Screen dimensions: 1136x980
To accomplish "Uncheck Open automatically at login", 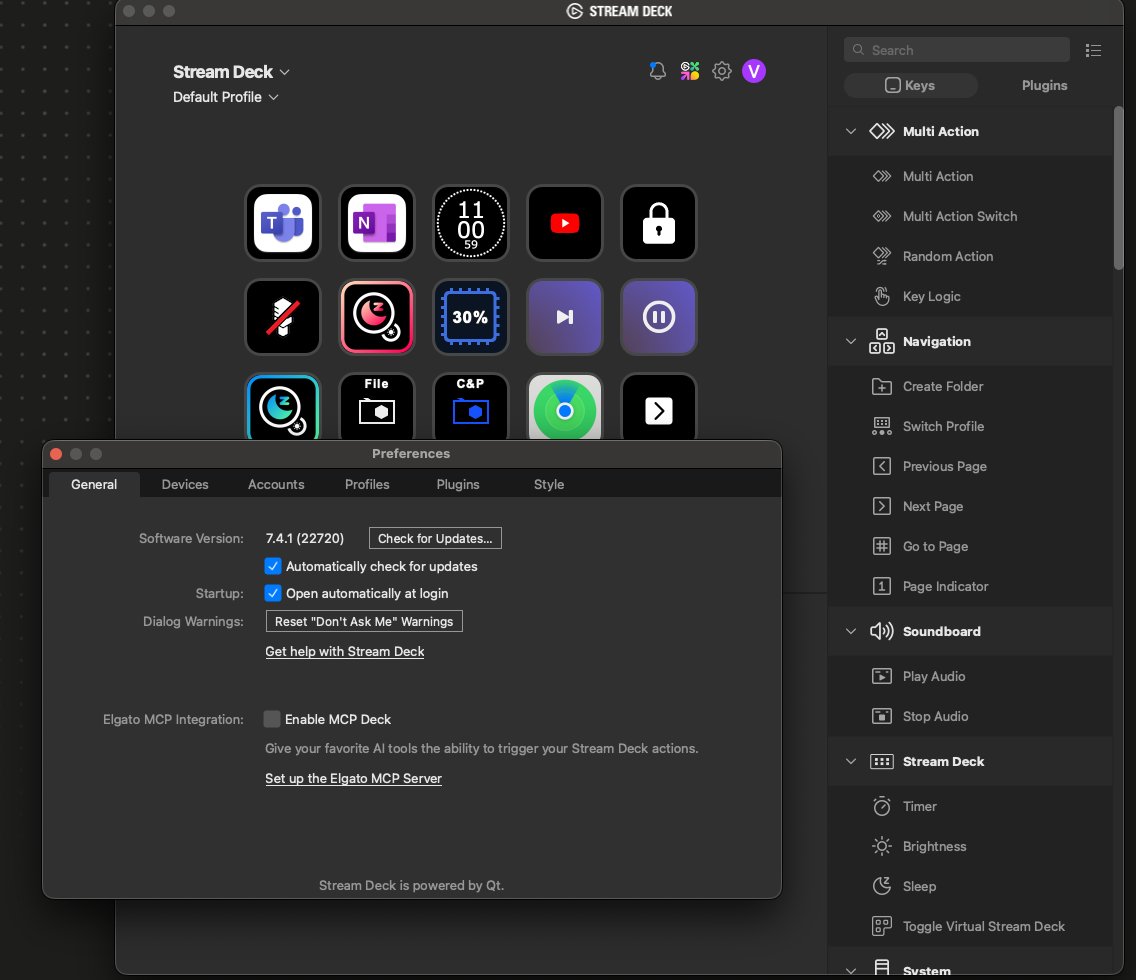I will (x=272, y=593).
